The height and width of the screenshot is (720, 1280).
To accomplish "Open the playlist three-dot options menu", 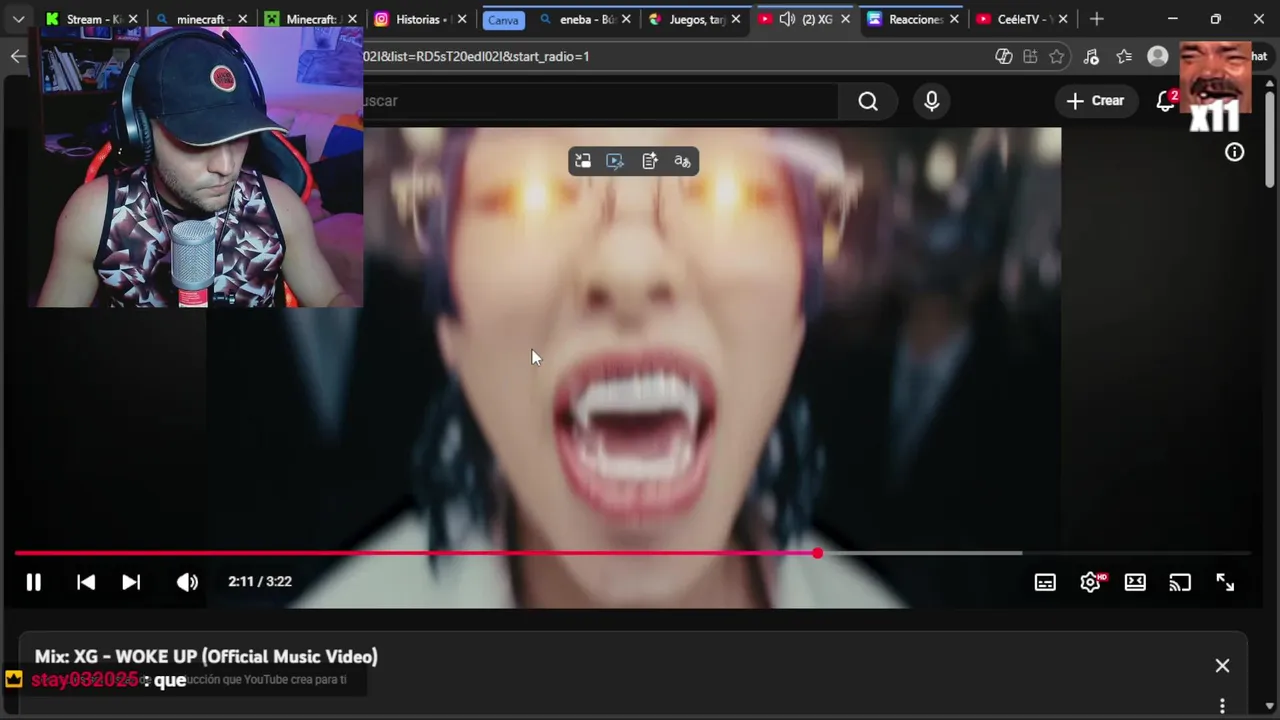I will [1222, 706].
